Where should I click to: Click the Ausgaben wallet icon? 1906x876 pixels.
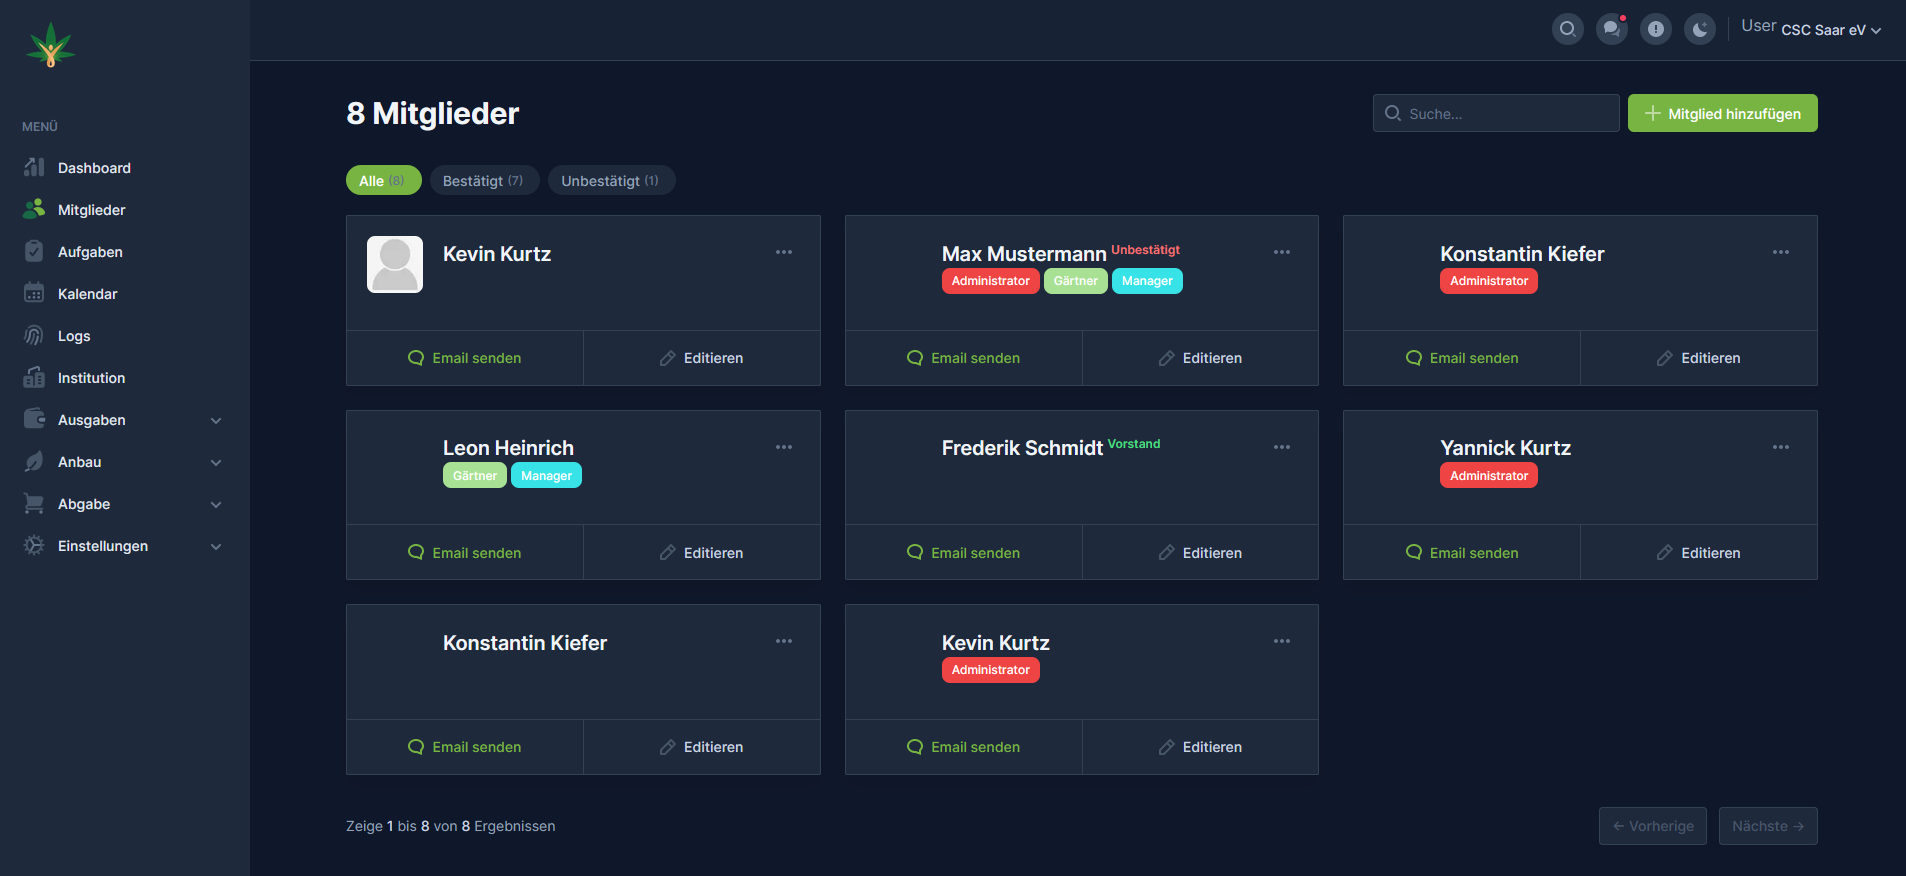[34, 419]
